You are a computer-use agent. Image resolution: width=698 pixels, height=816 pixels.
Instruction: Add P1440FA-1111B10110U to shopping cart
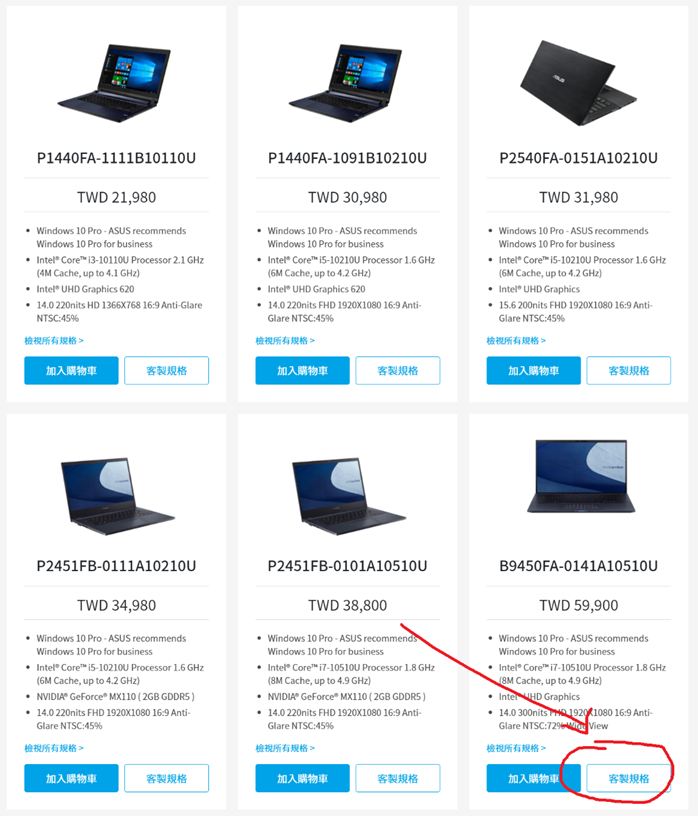coord(71,371)
